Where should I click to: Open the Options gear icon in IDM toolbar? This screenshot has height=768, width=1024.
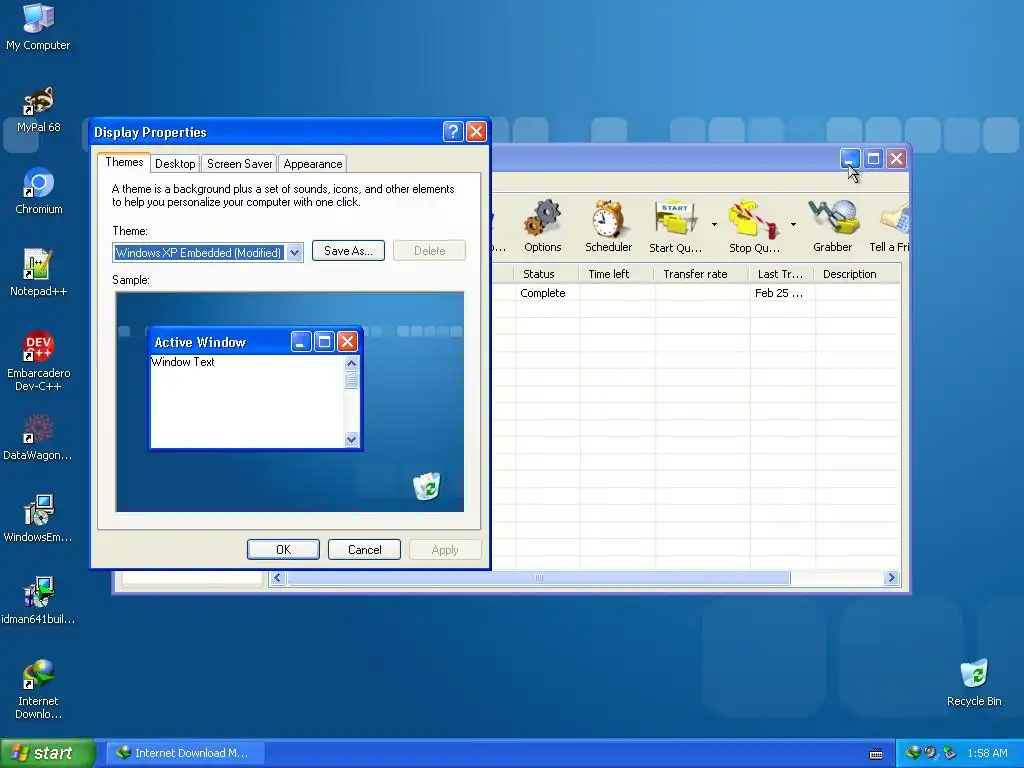[x=542, y=226]
